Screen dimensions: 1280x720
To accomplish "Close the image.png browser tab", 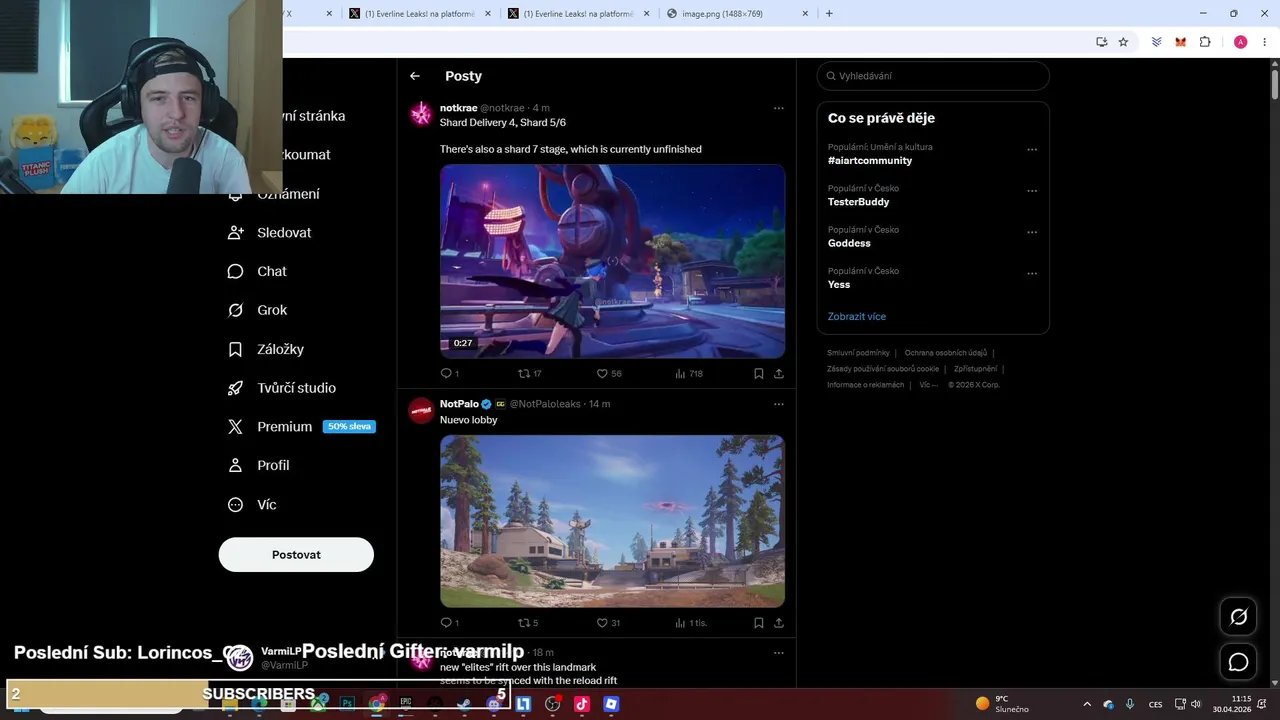I will (x=805, y=14).
